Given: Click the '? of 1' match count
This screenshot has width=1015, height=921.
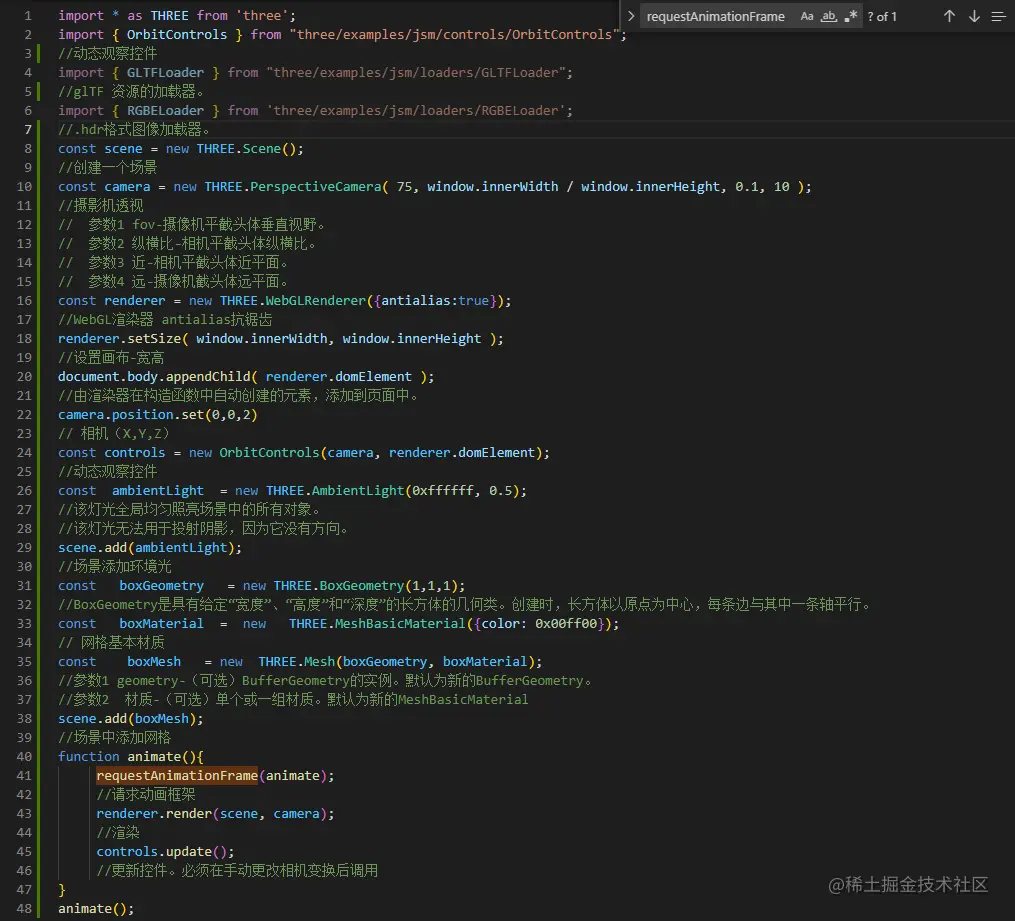Looking at the screenshot, I should [882, 16].
